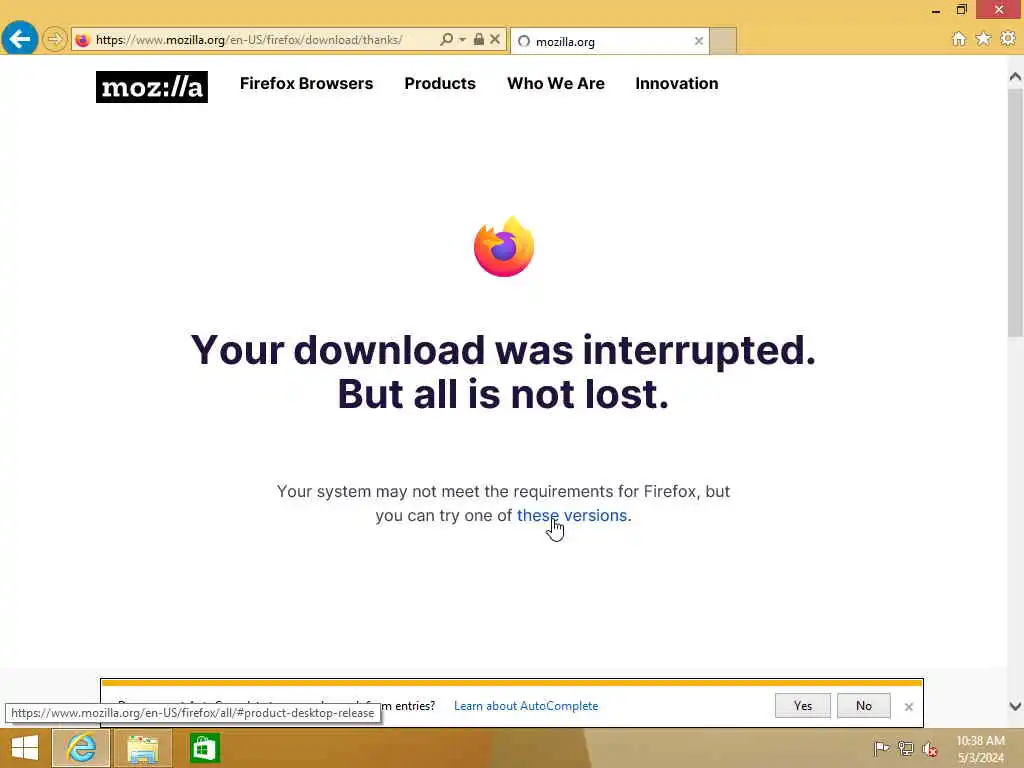This screenshot has width=1024, height=768.
Task: Click the Firefox logo image
Action: pyautogui.click(x=504, y=247)
